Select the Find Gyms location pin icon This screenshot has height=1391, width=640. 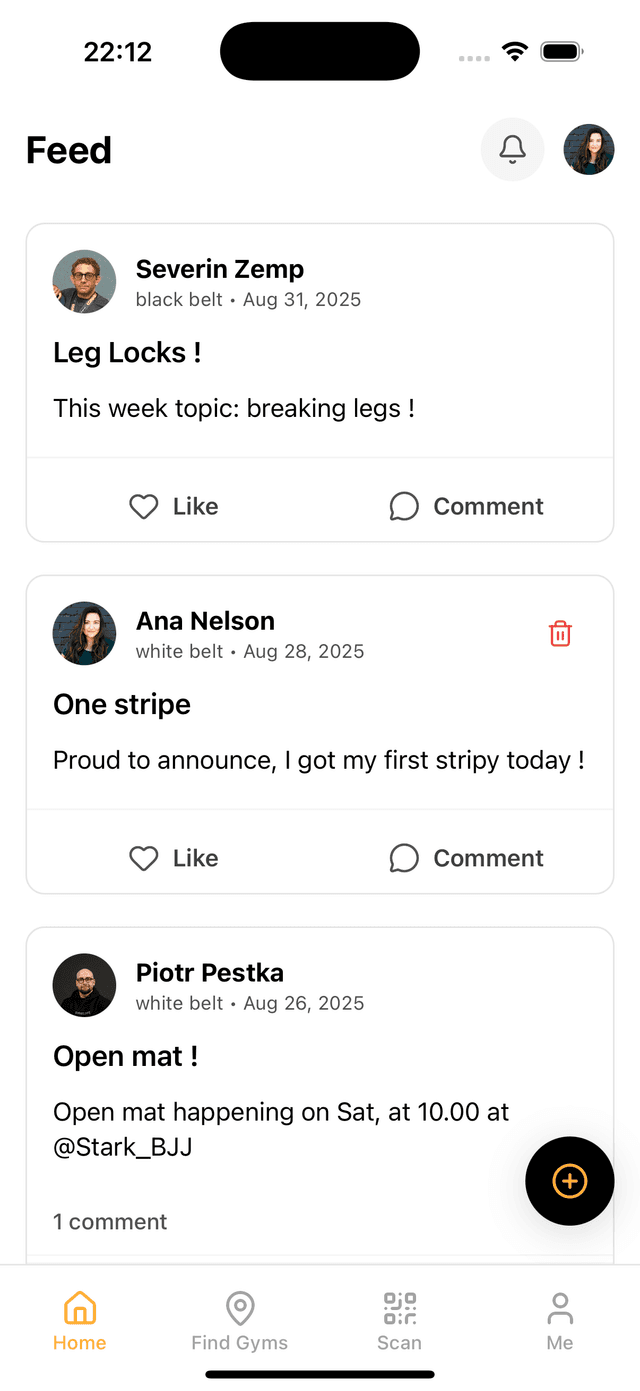[x=239, y=1309]
